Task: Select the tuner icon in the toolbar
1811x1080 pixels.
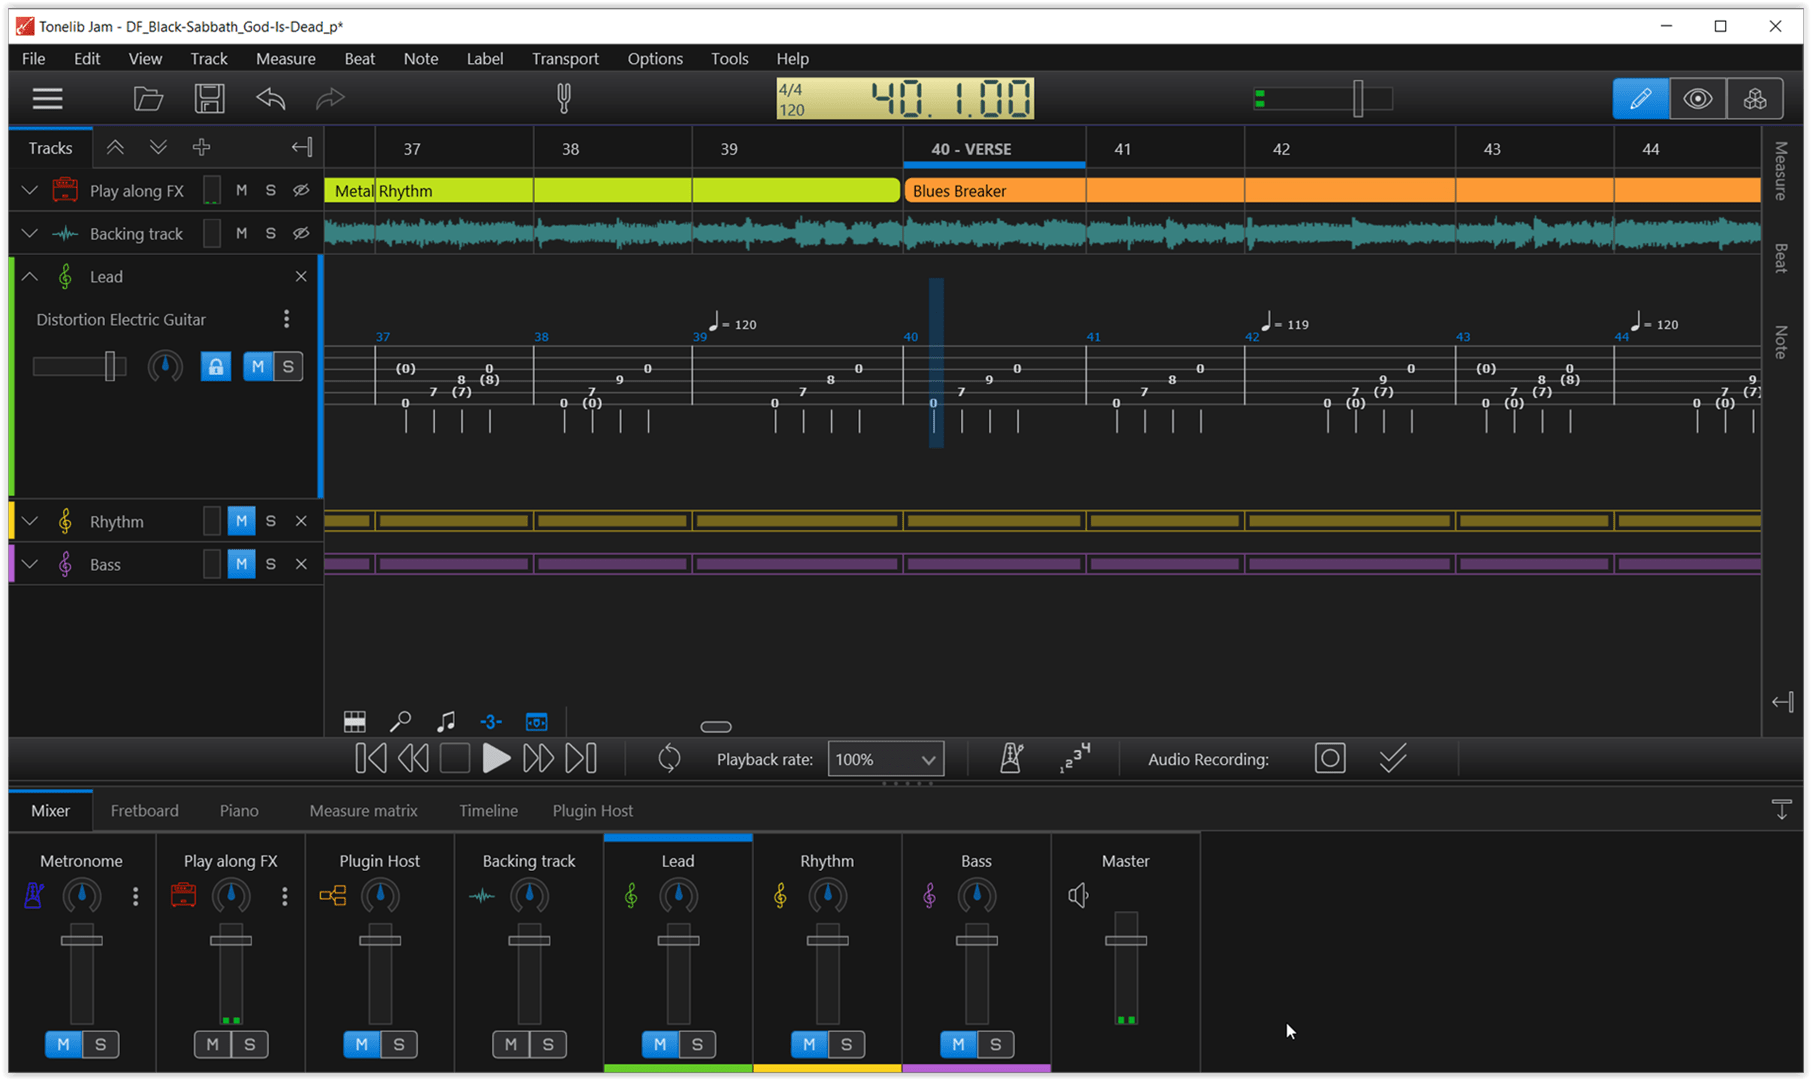Action: (x=562, y=98)
